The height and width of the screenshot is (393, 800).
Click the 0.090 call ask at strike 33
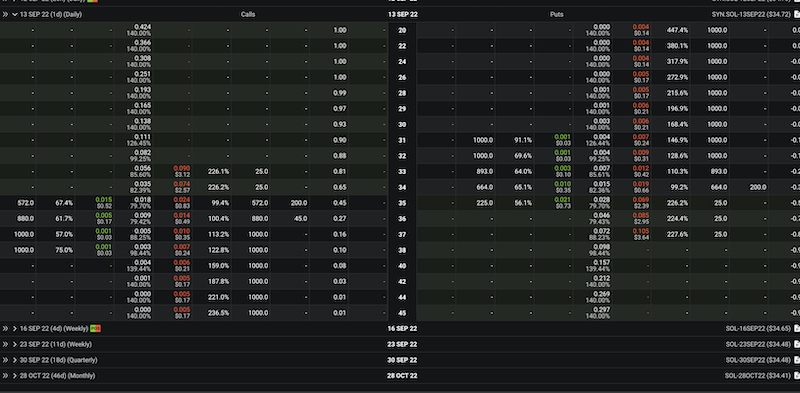coord(182,168)
